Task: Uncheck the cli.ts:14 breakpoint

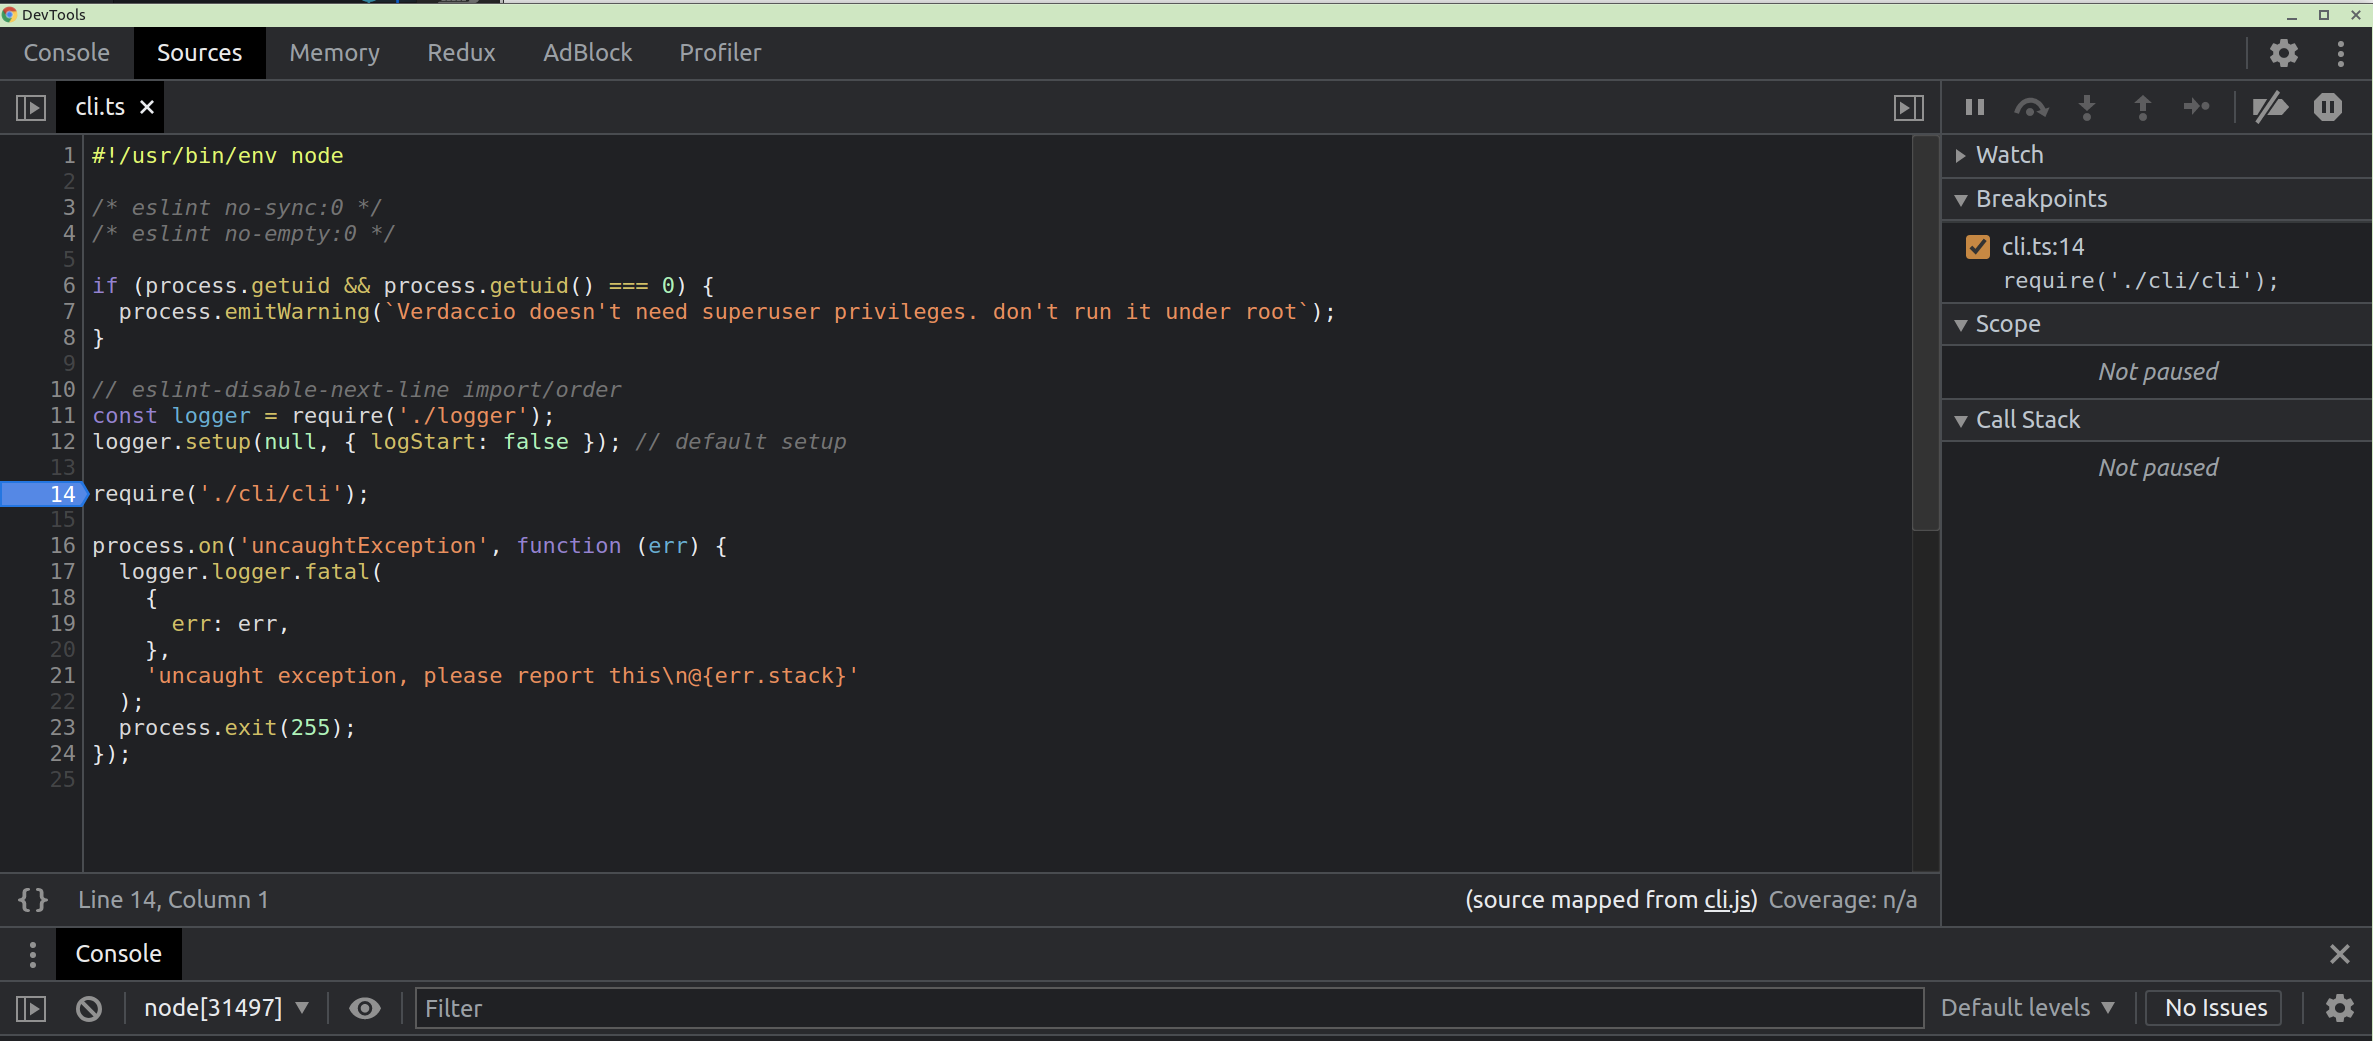Action: coord(1976,246)
